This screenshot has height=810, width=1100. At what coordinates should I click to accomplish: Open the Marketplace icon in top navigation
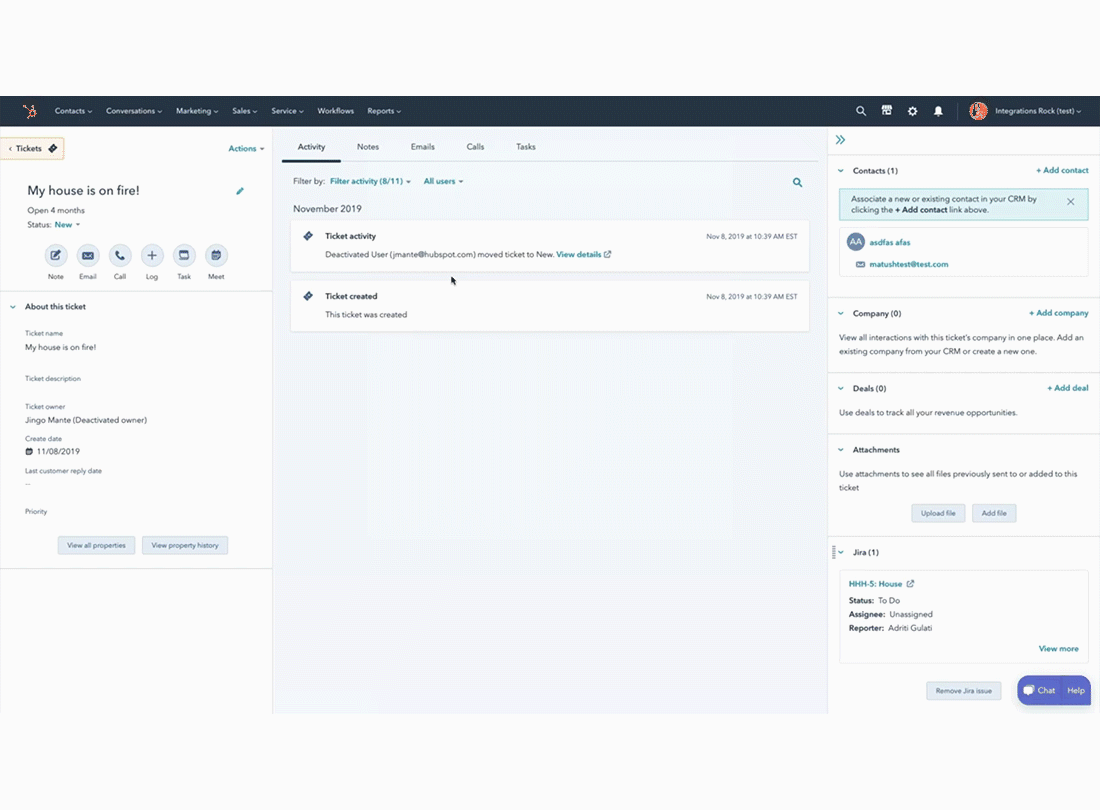tap(887, 111)
